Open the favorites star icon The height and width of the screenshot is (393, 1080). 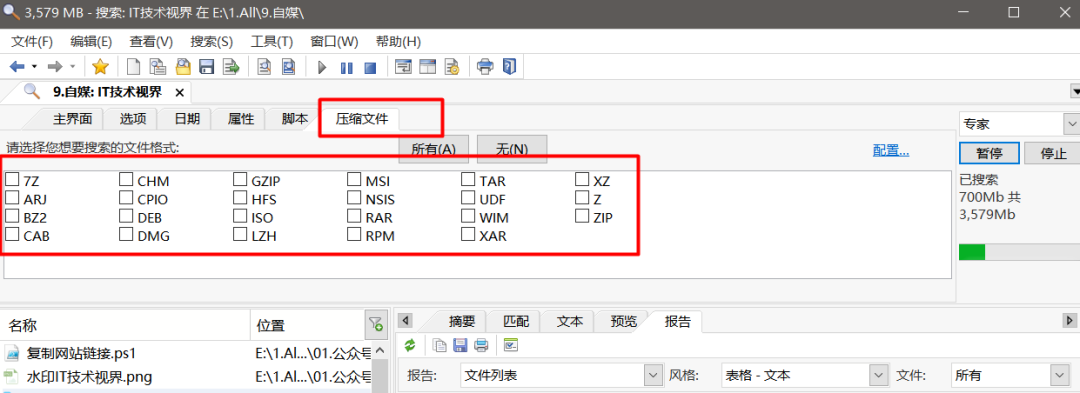(x=101, y=67)
